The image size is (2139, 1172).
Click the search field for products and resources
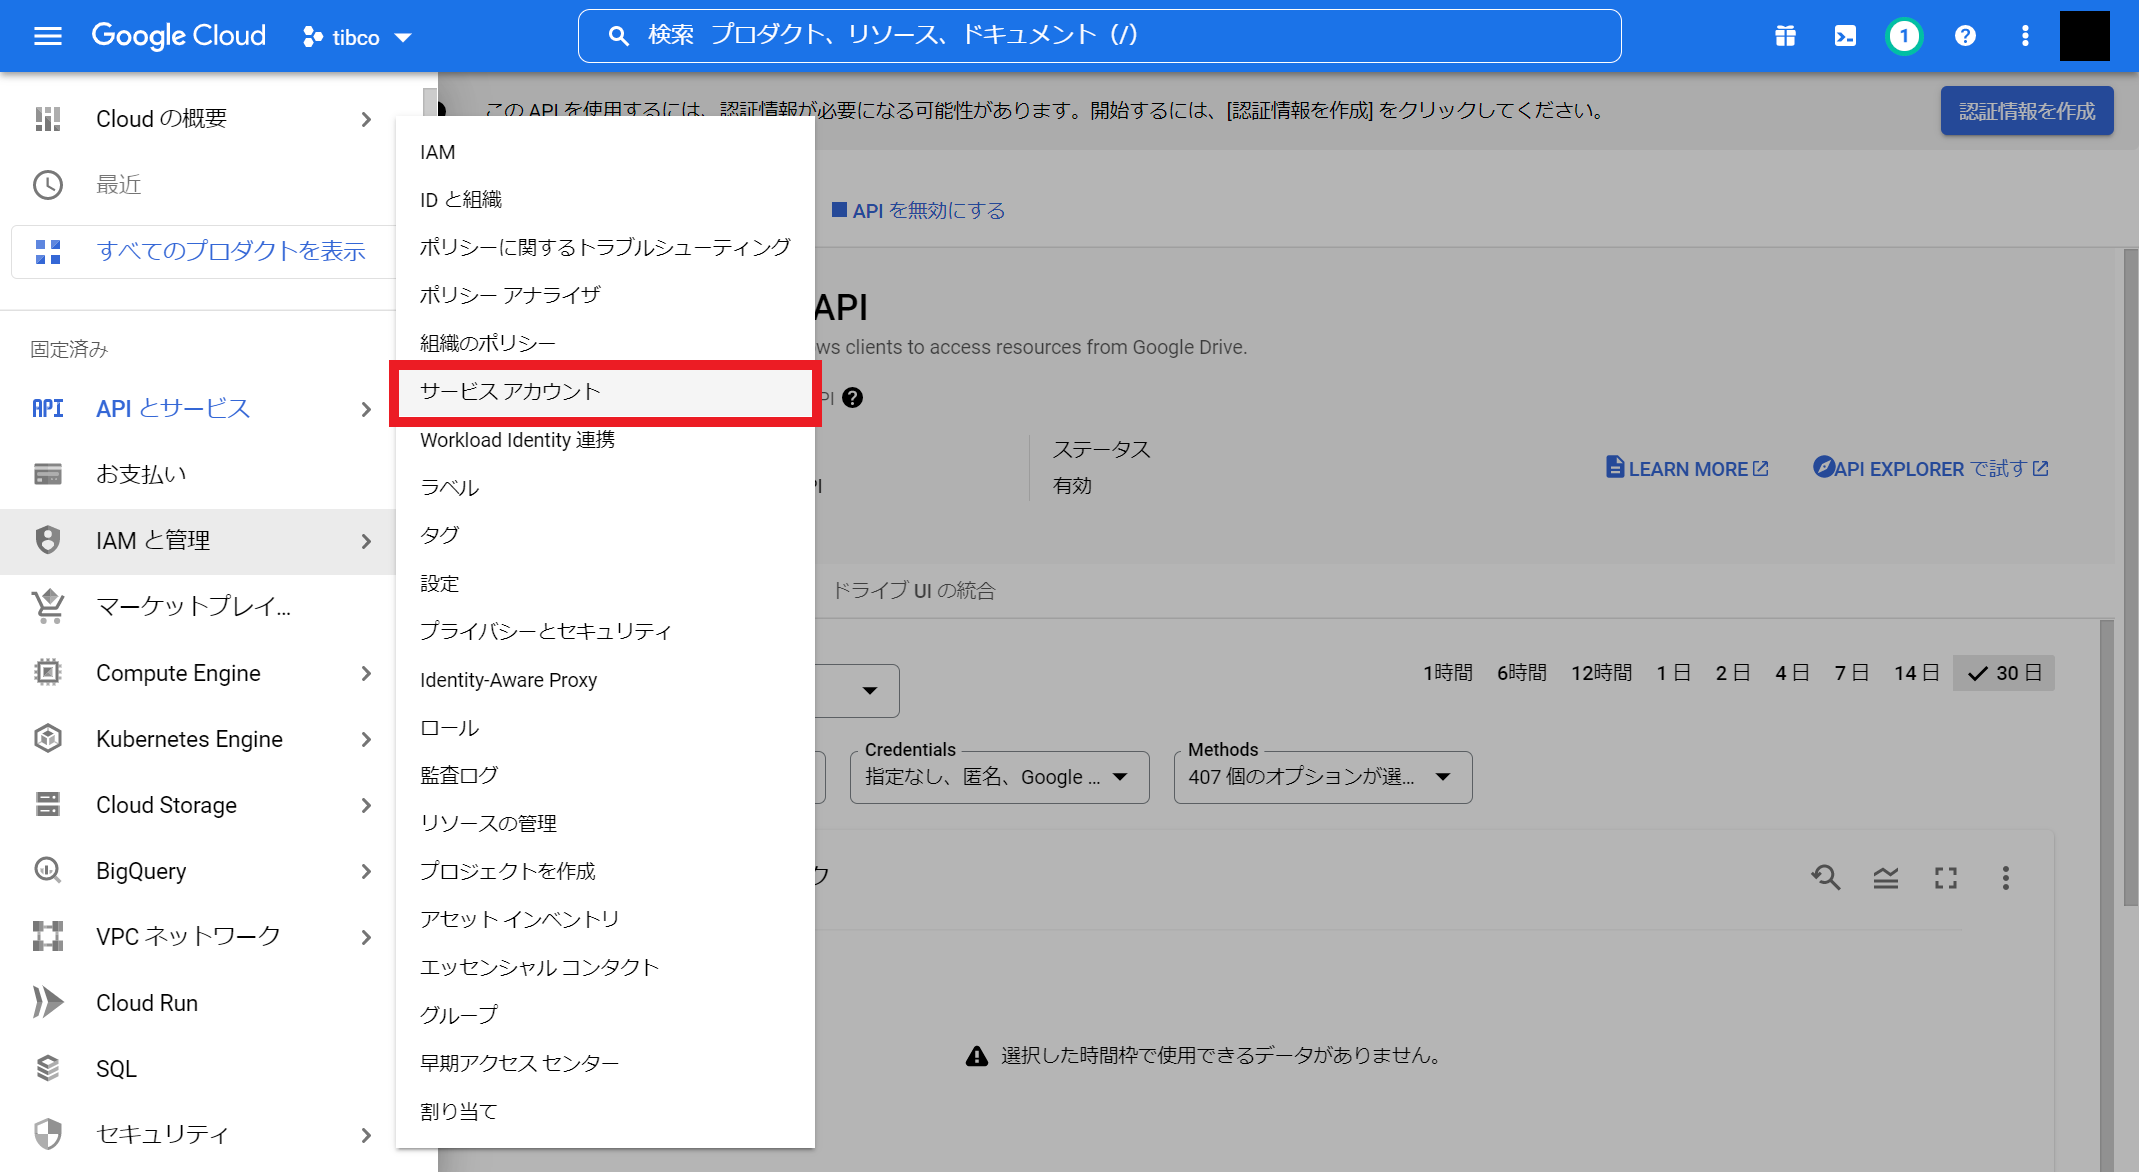click(x=1099, y=36)
